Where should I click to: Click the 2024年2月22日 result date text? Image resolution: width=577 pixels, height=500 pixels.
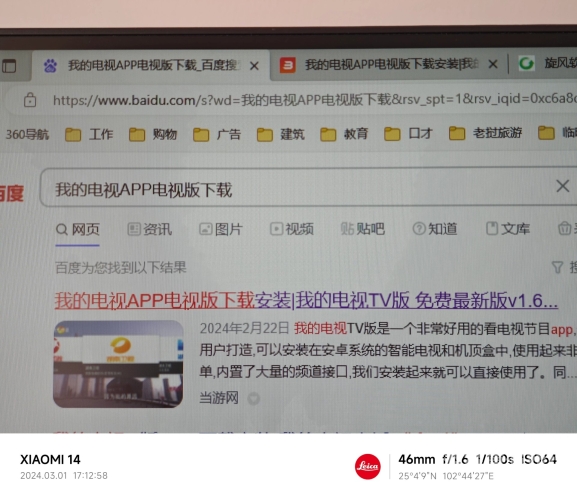244,328
